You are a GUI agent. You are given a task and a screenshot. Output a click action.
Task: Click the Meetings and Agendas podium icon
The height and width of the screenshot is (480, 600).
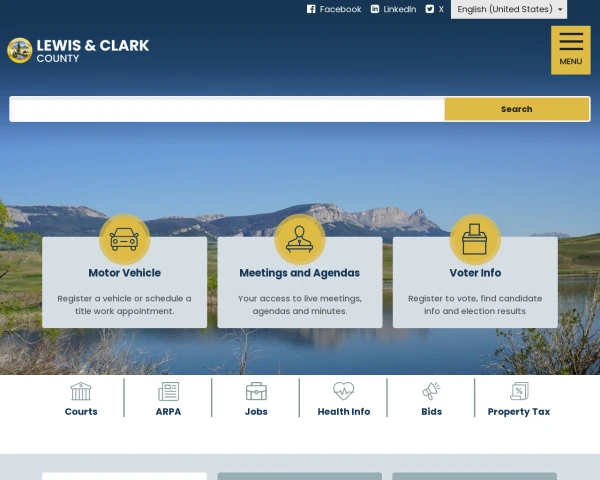click(x=300, y=239)
